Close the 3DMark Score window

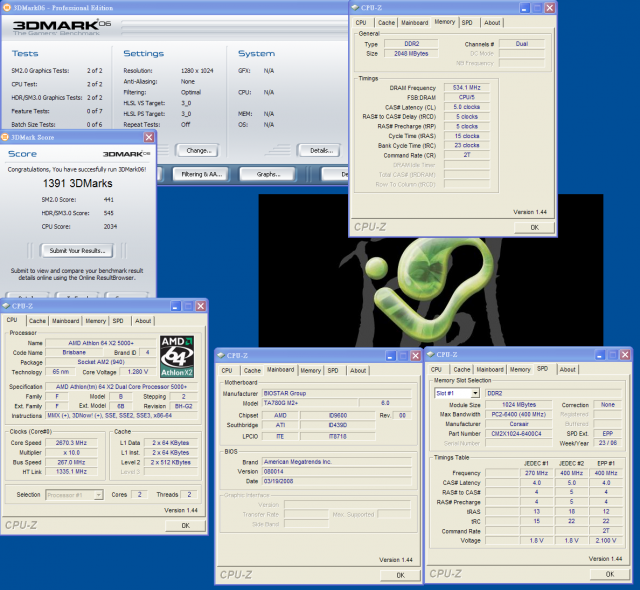tap(149, 137)
